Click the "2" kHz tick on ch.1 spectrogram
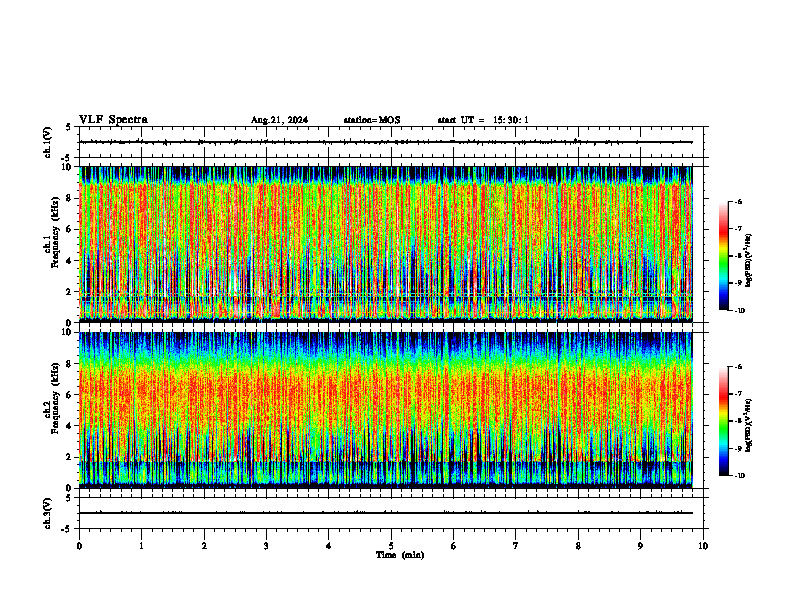The image size is (792, 612). 69,292
